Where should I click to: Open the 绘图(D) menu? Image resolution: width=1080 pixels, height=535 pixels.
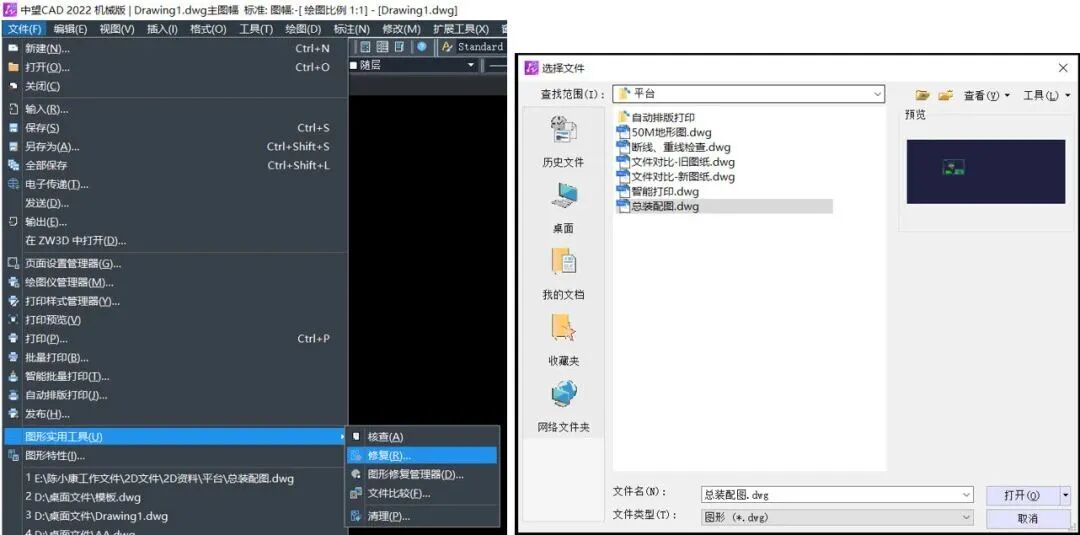coord(303,28)
